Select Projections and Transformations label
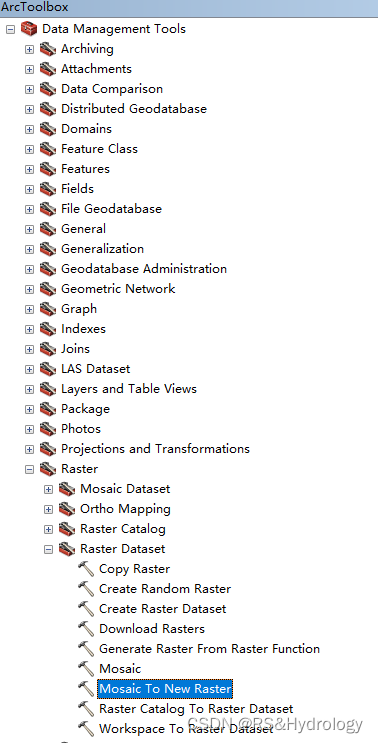 (x=155, y=449)
